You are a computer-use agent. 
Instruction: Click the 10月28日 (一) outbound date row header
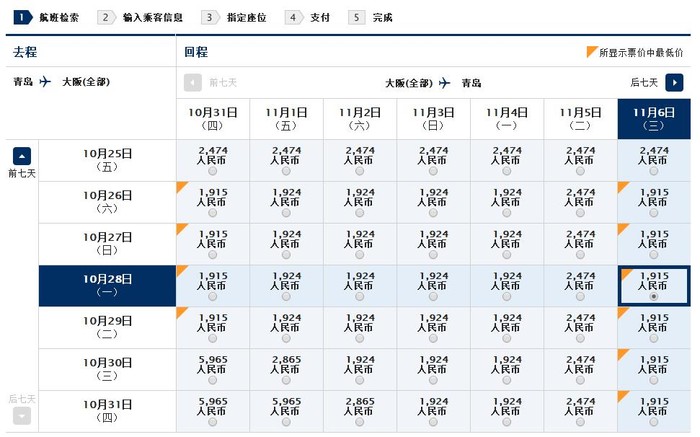click(x=107, y=285)
